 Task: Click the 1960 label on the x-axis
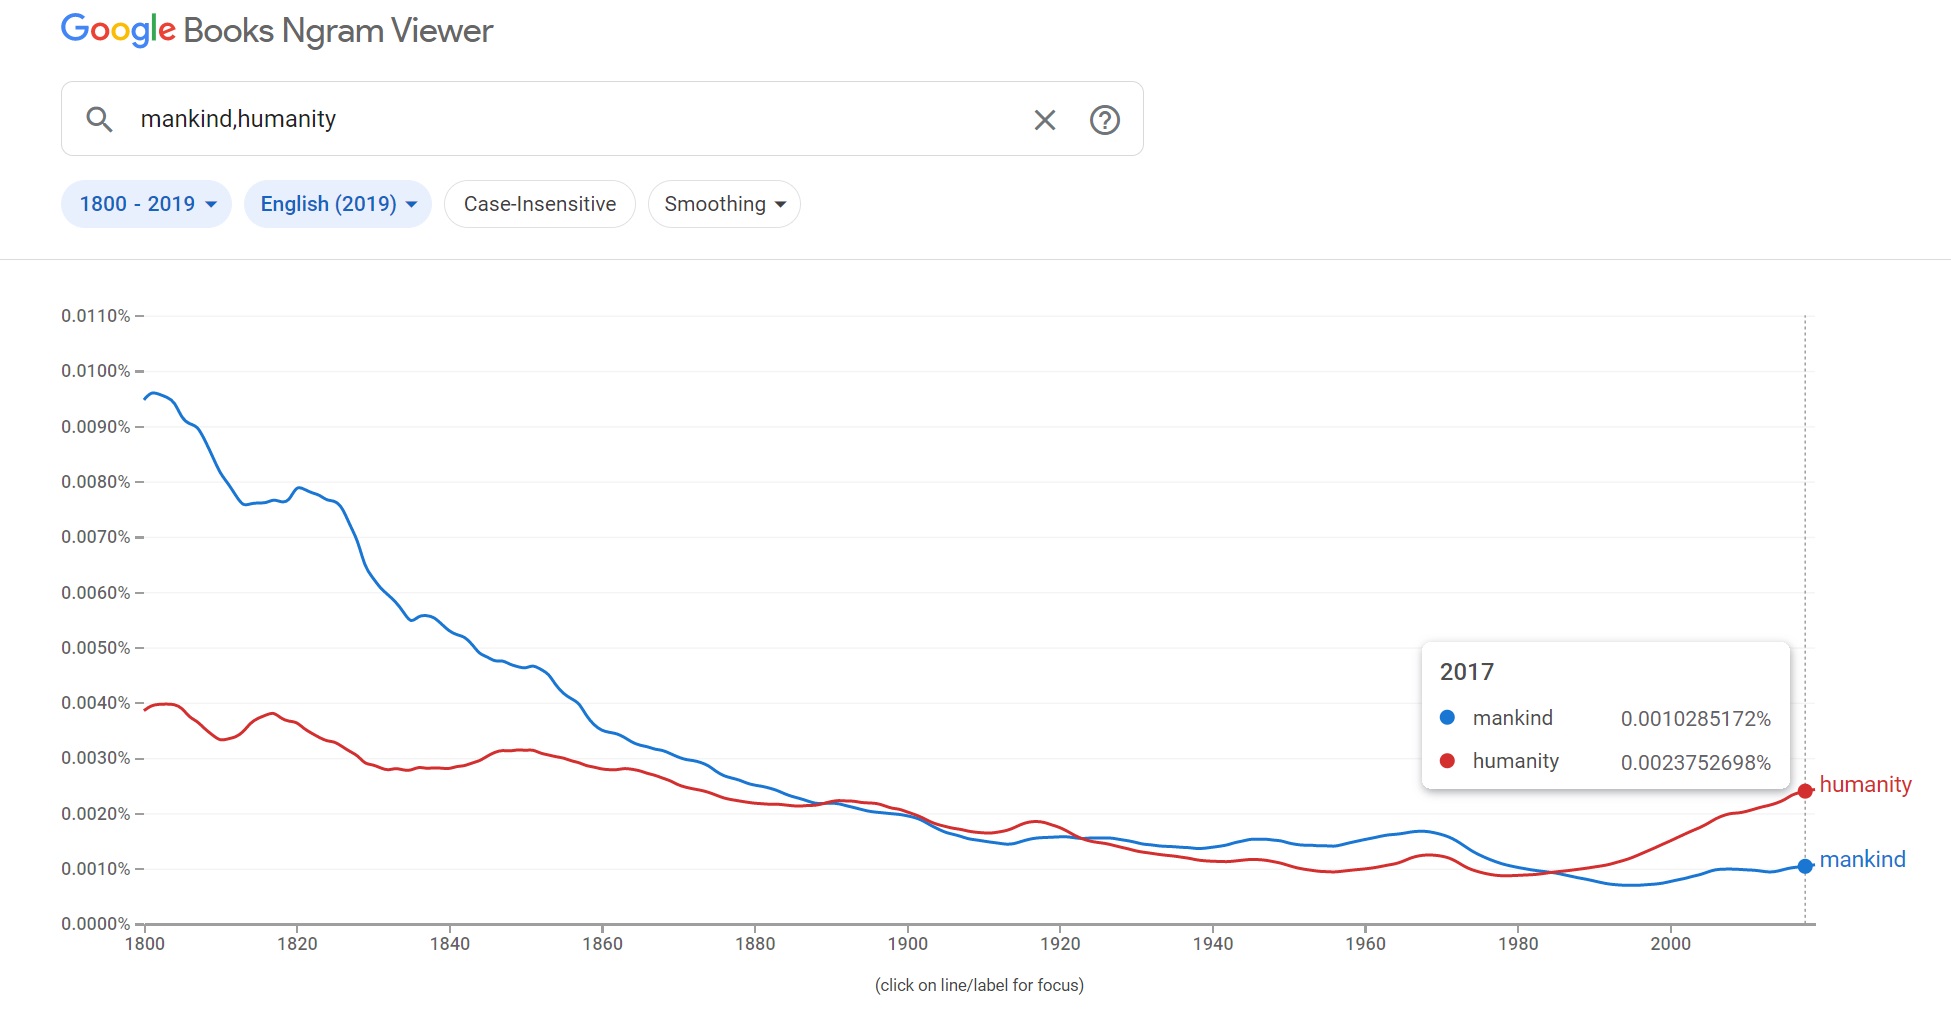[1365, 944]
